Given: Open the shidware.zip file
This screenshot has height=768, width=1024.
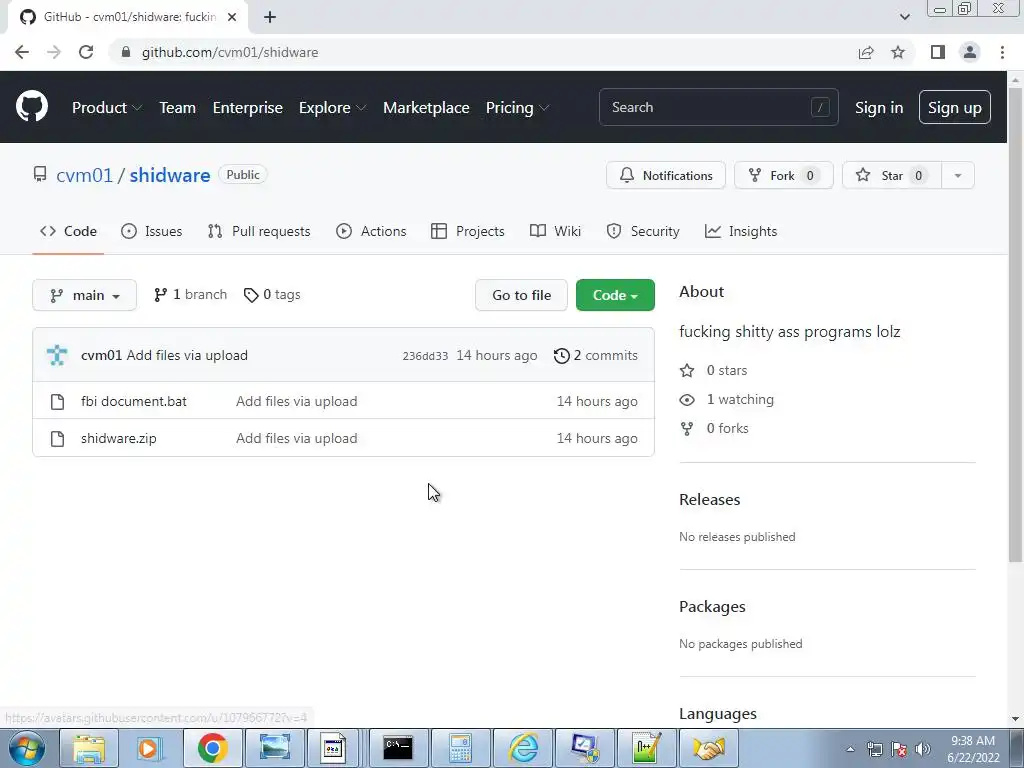Looking at the screenshot, I should (x=119, y=439).
